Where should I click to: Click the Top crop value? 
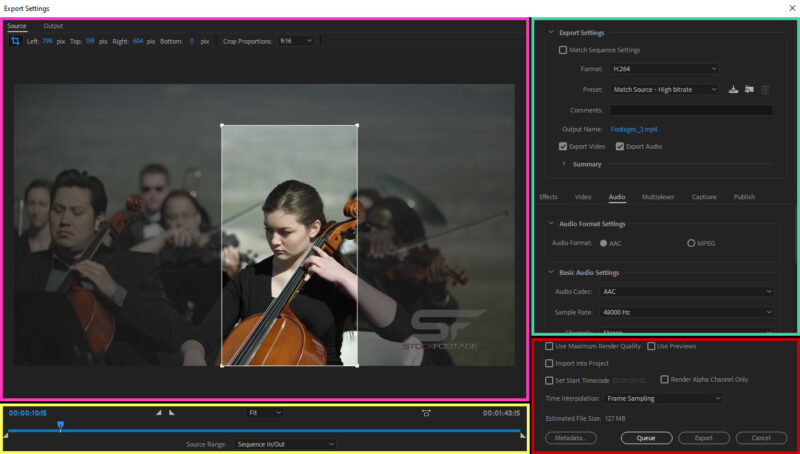(x=90, y=41)
